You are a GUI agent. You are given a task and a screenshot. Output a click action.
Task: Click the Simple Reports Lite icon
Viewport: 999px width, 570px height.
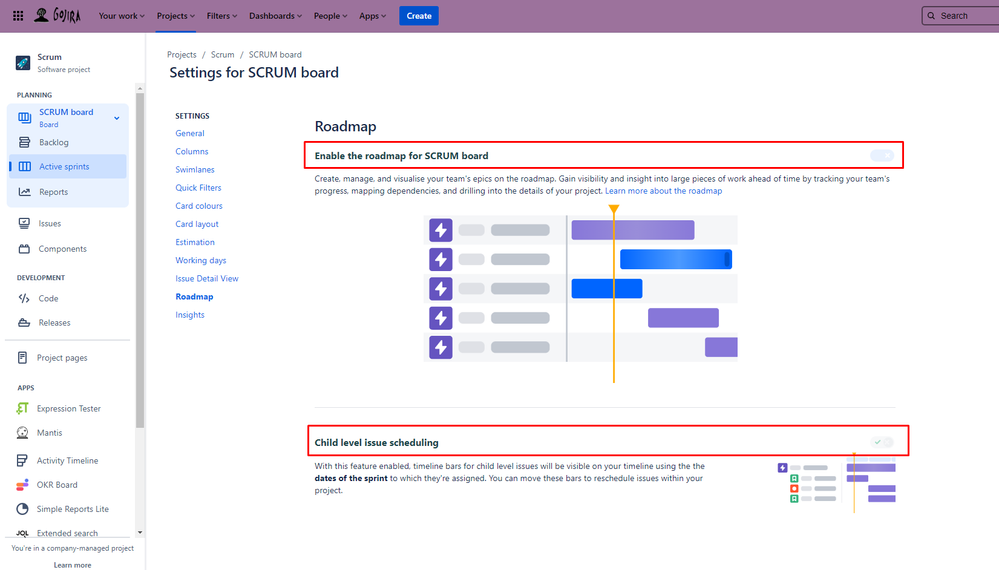point(22,509)
